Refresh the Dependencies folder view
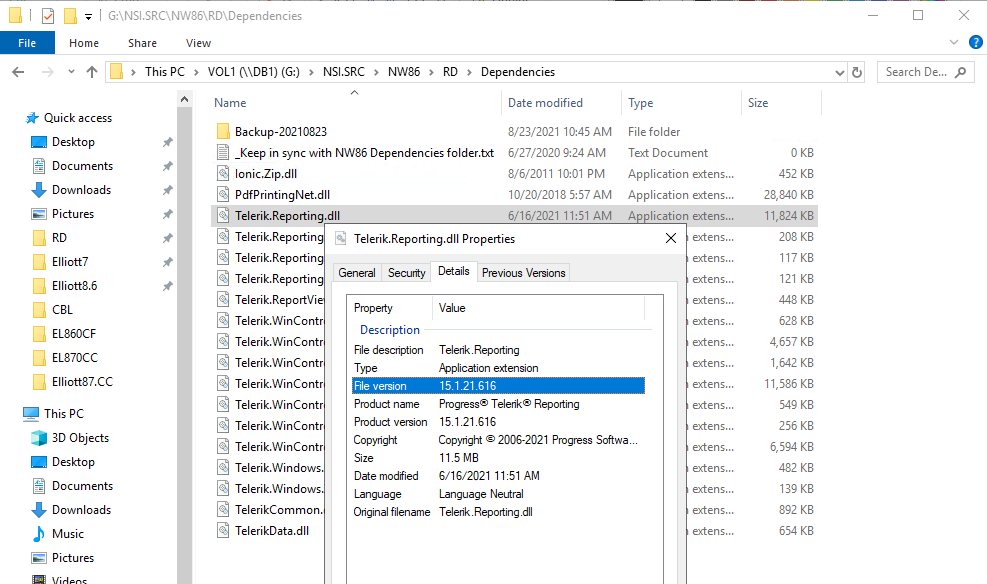Screen dimensions: 987x584 [x=857, y=72]
